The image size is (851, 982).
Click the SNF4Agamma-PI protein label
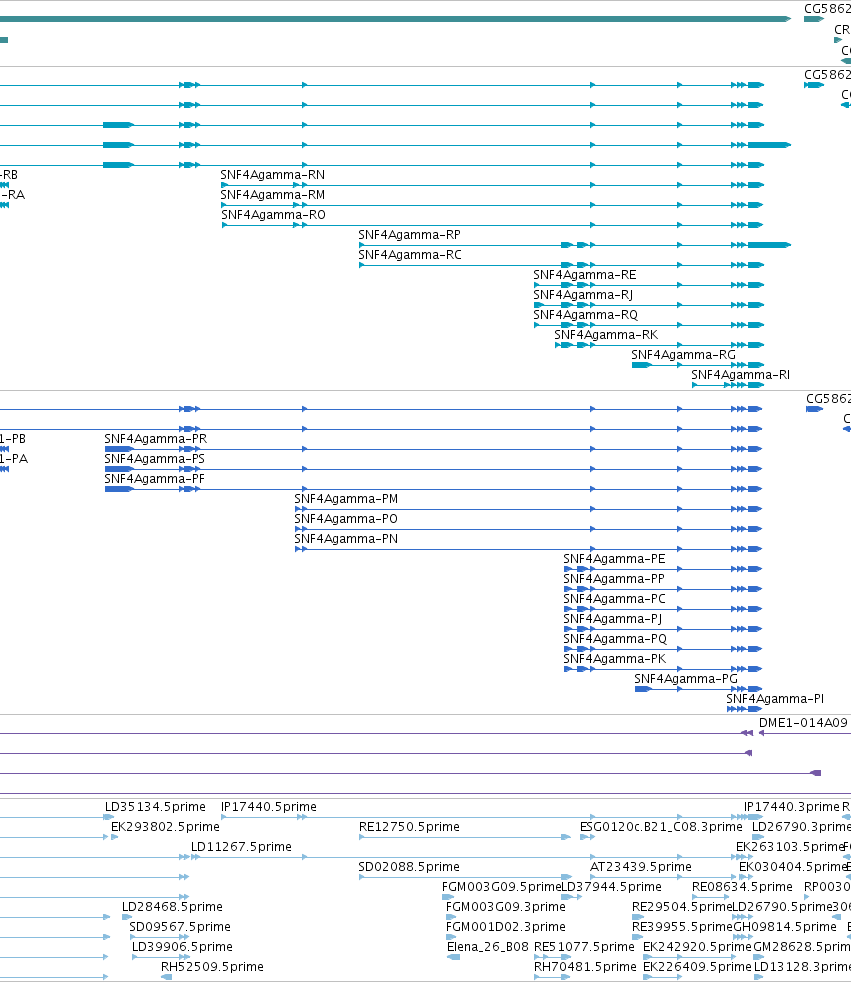(775, 700)
